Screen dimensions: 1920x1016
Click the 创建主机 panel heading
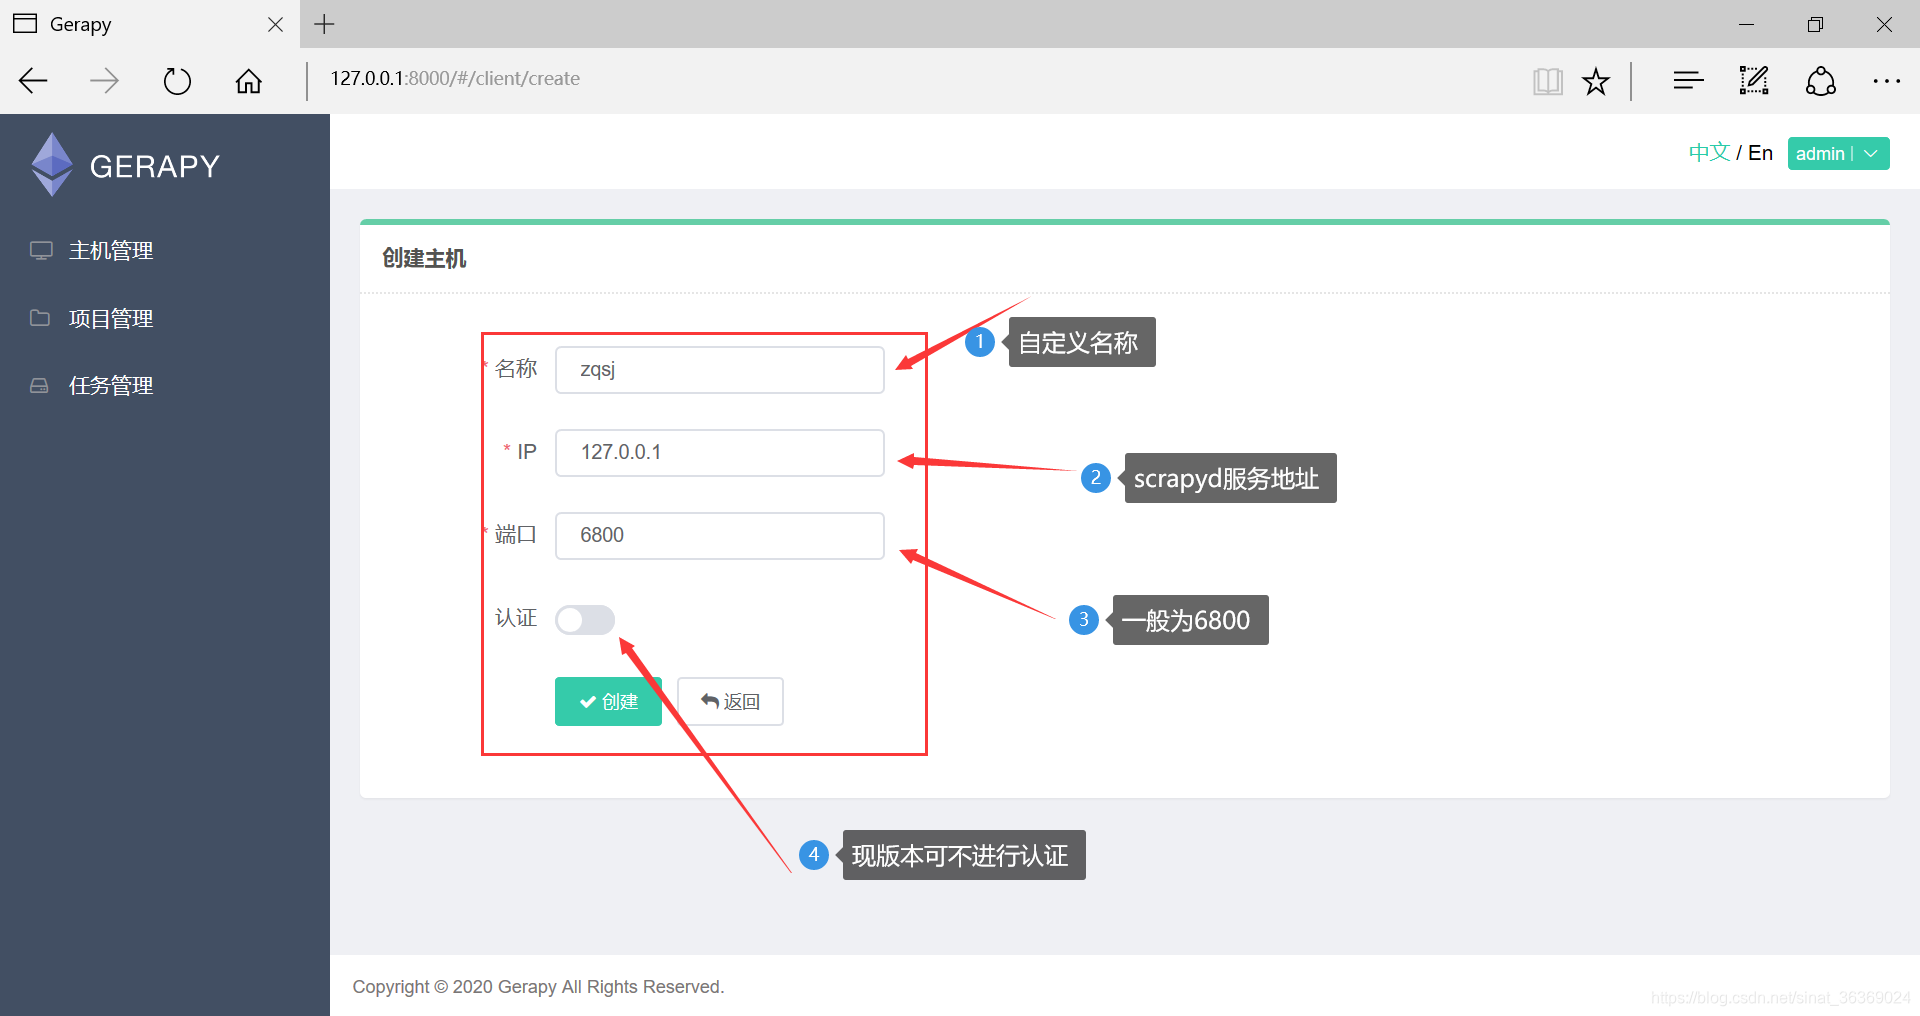pyautogui.click(x=424, y=259)
